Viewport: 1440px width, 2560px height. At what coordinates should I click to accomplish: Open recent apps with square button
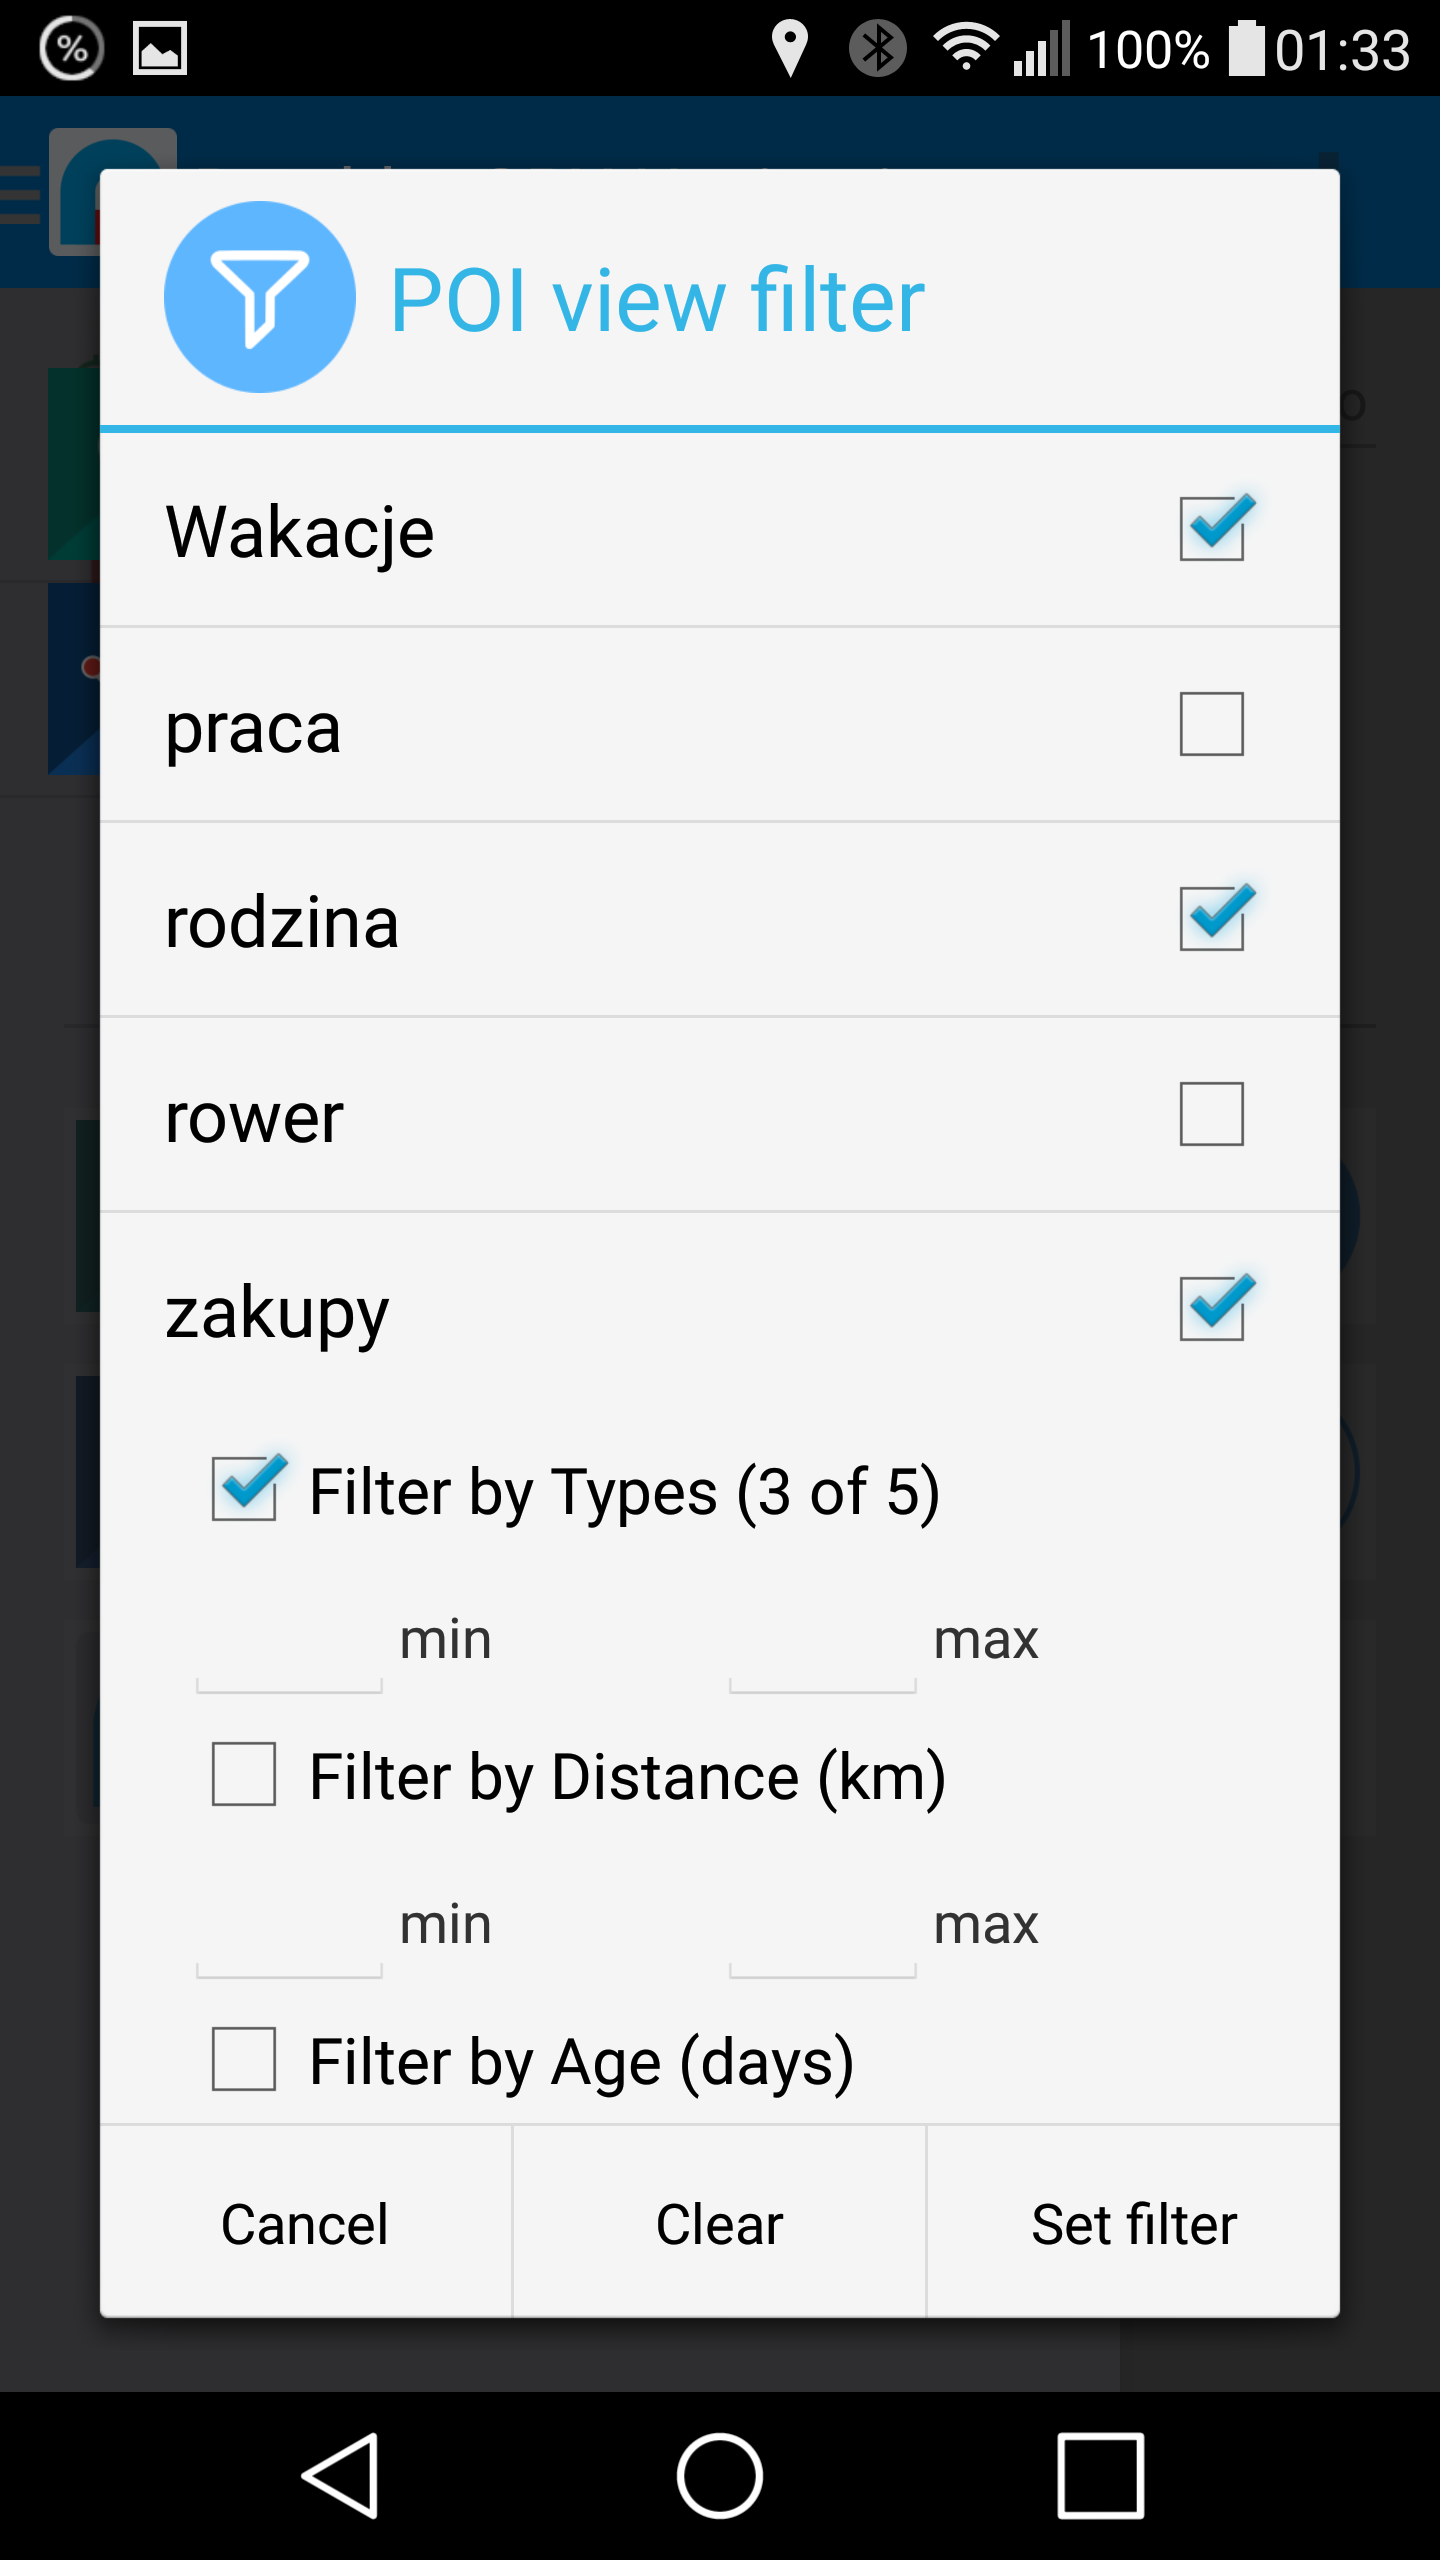pos(1100,2475)
